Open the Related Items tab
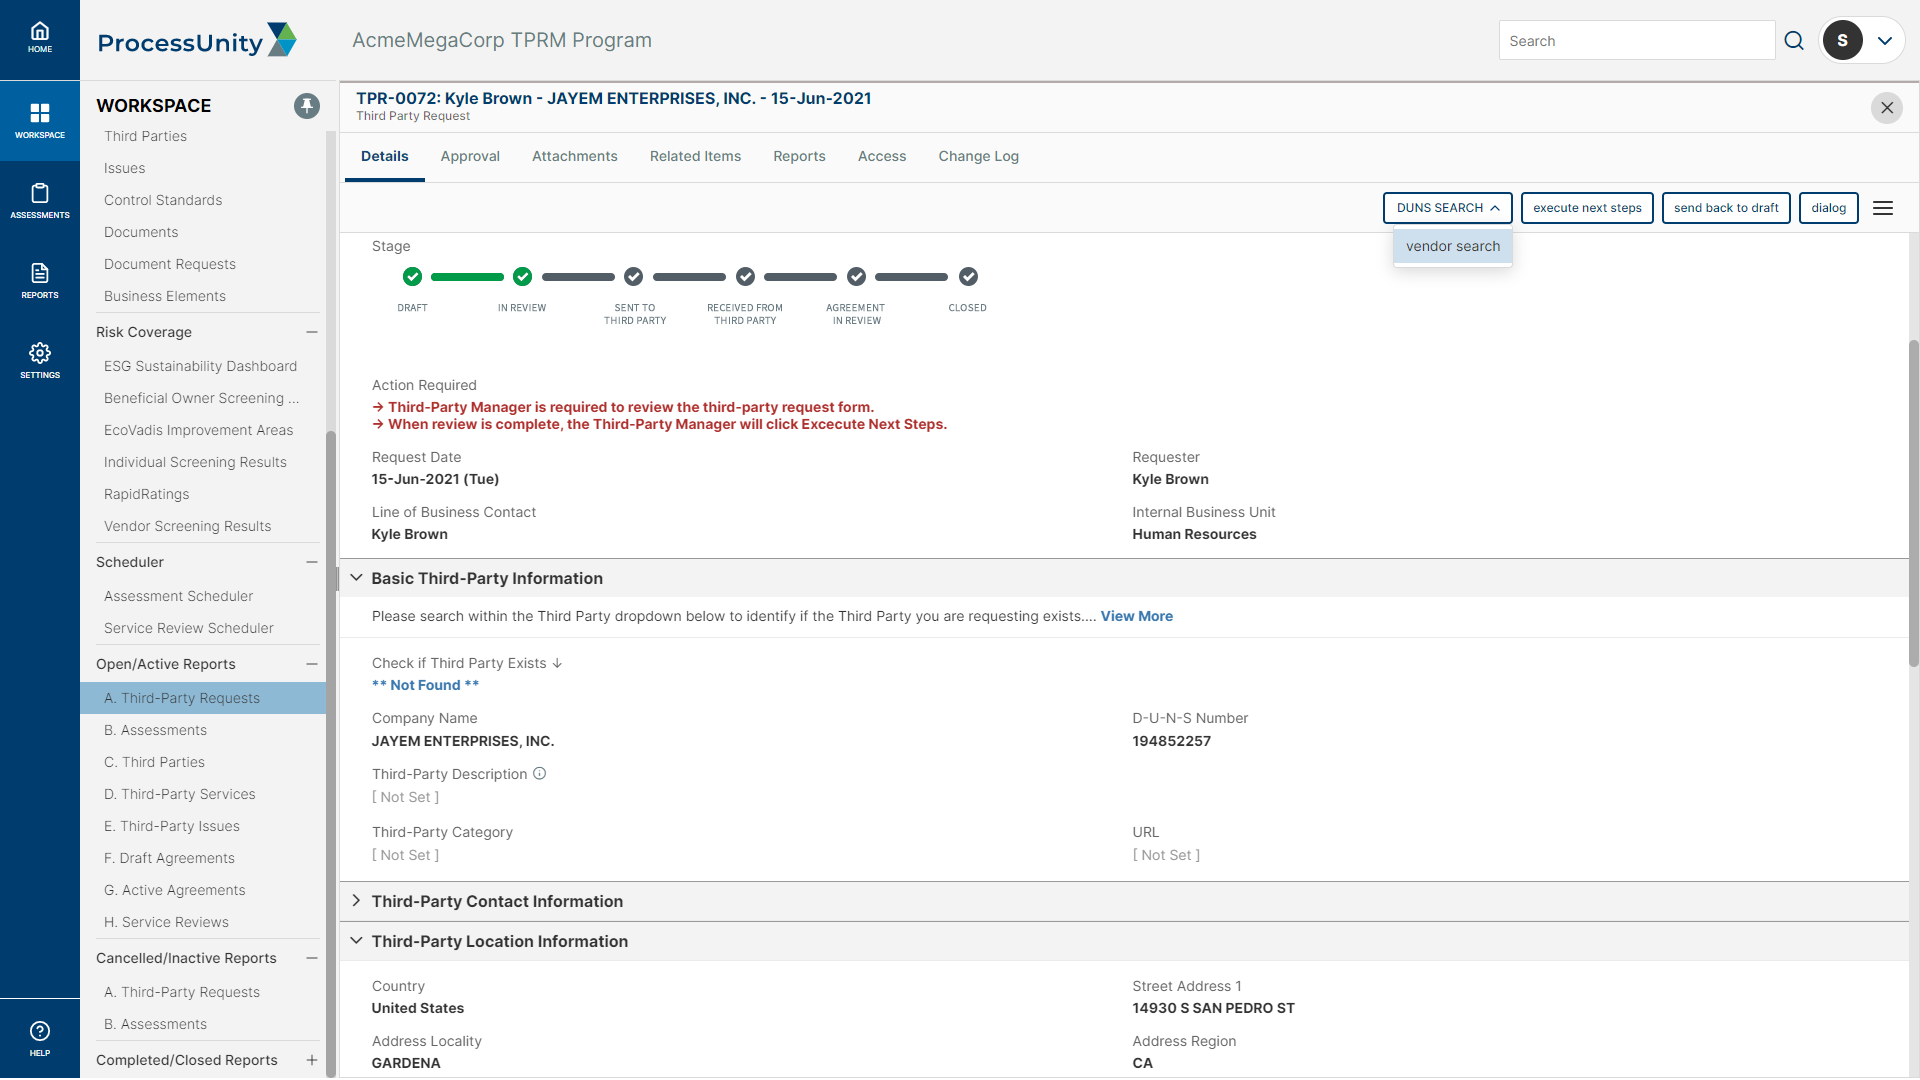Viewport: 1920px width, 1080px height. pos(696,156)
